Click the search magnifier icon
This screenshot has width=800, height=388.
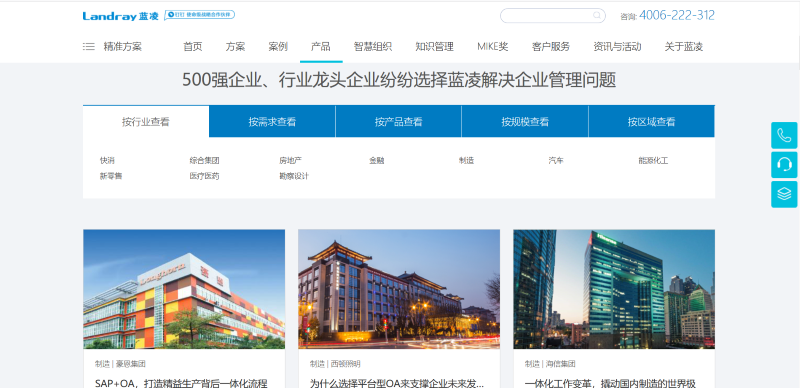596,15
